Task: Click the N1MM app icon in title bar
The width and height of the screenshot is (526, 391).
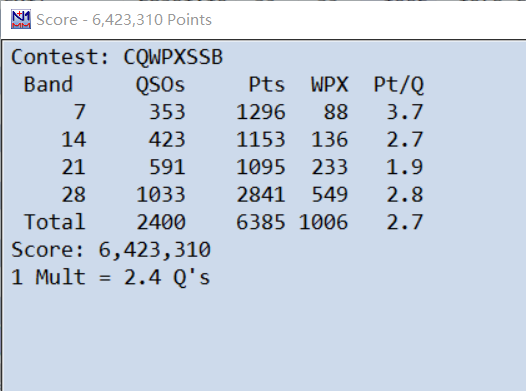Action: tap(21, 19)
